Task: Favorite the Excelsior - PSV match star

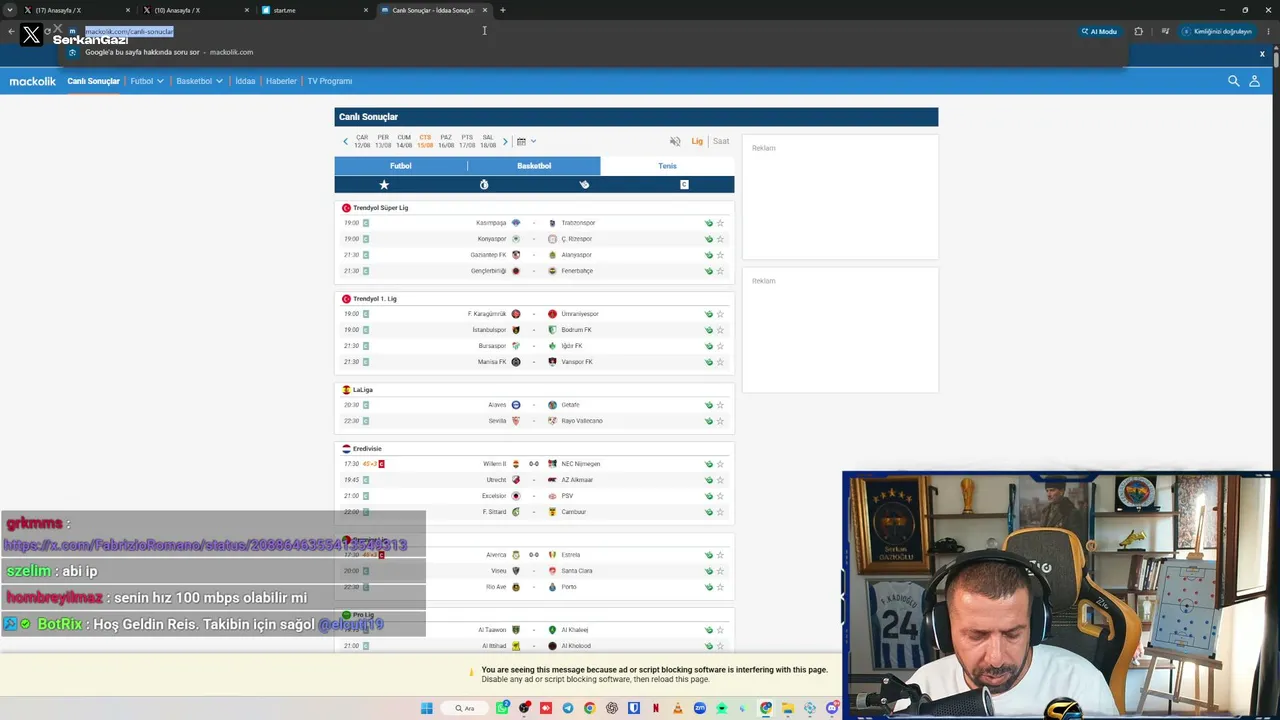Action: point(720,496)
